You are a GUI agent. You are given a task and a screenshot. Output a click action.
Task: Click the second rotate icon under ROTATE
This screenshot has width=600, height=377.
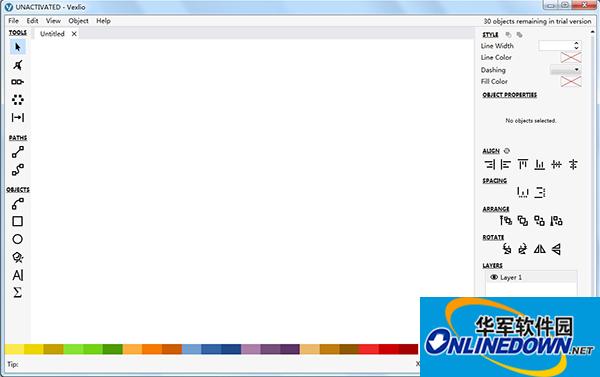pos(523,249)
